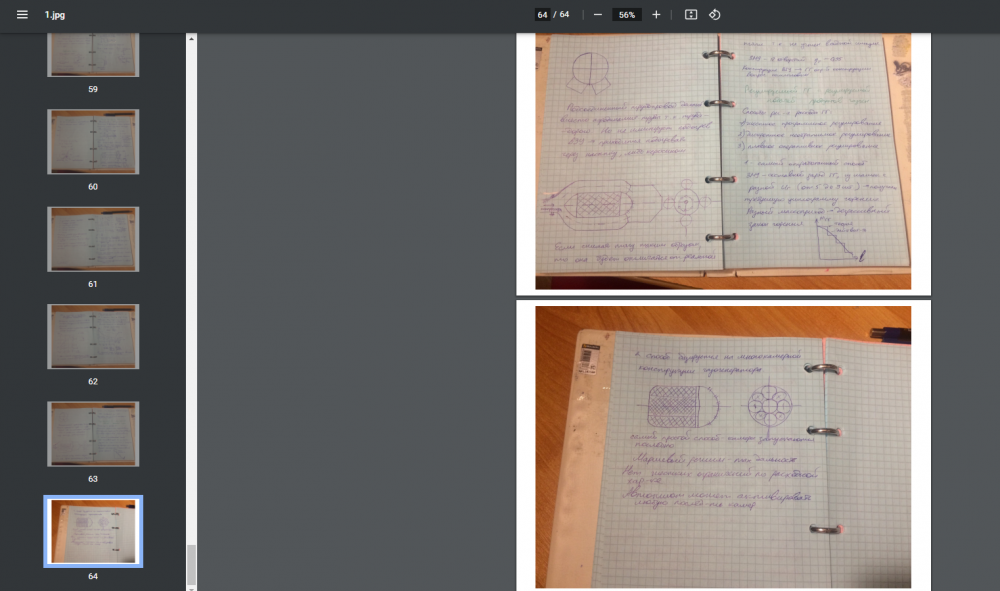
Task: Select the highlighted page 64 thumbnail
Action: tap(93, 531)
